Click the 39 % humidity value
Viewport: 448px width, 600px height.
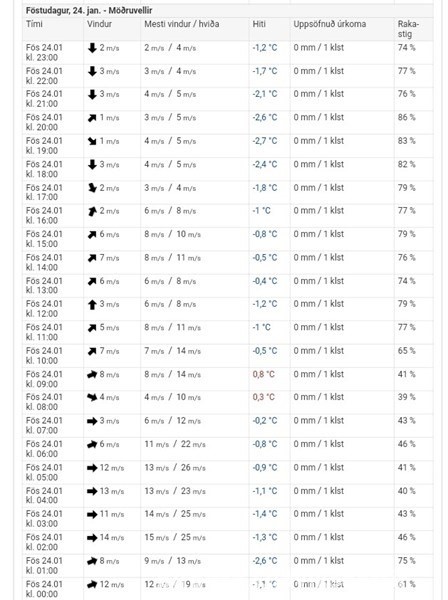pyautogui.click(x=406, y=397)
